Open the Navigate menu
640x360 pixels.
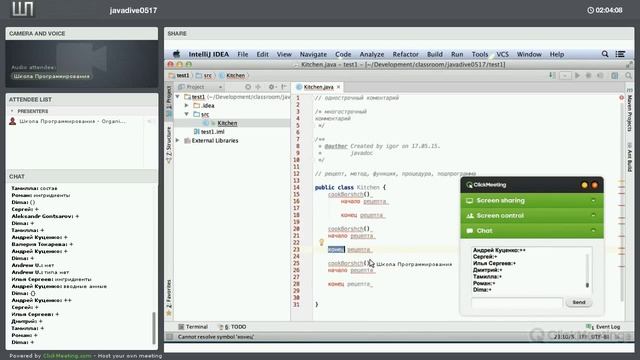[313, 54]
